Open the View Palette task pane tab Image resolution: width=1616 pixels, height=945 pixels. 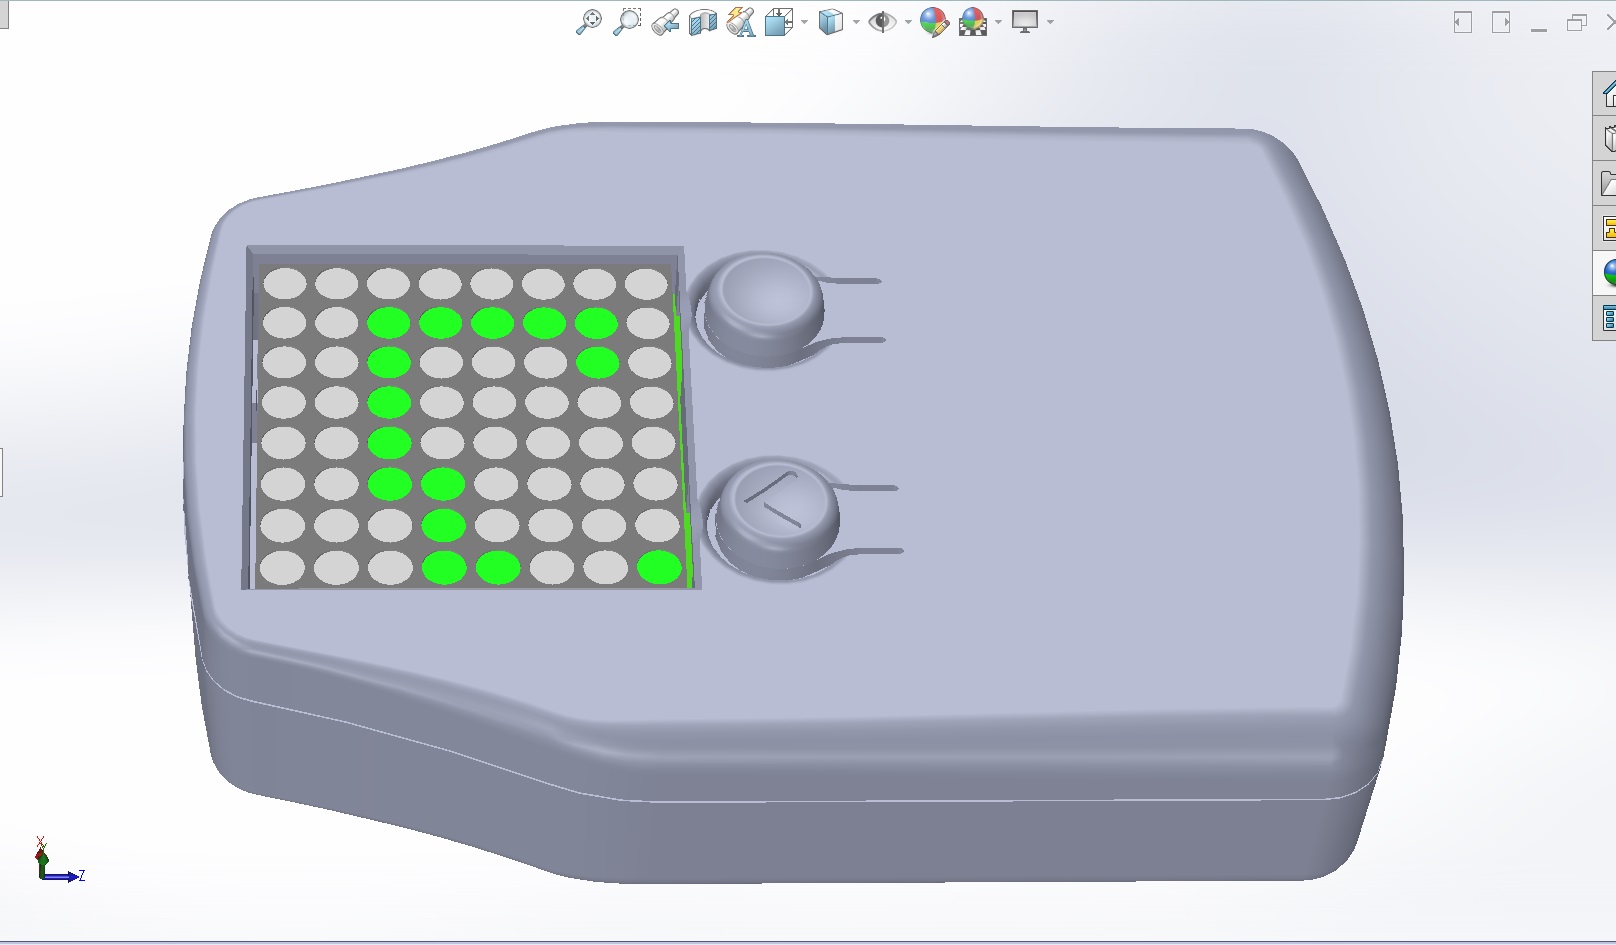pyautogui.click(x=1607, y=228)
